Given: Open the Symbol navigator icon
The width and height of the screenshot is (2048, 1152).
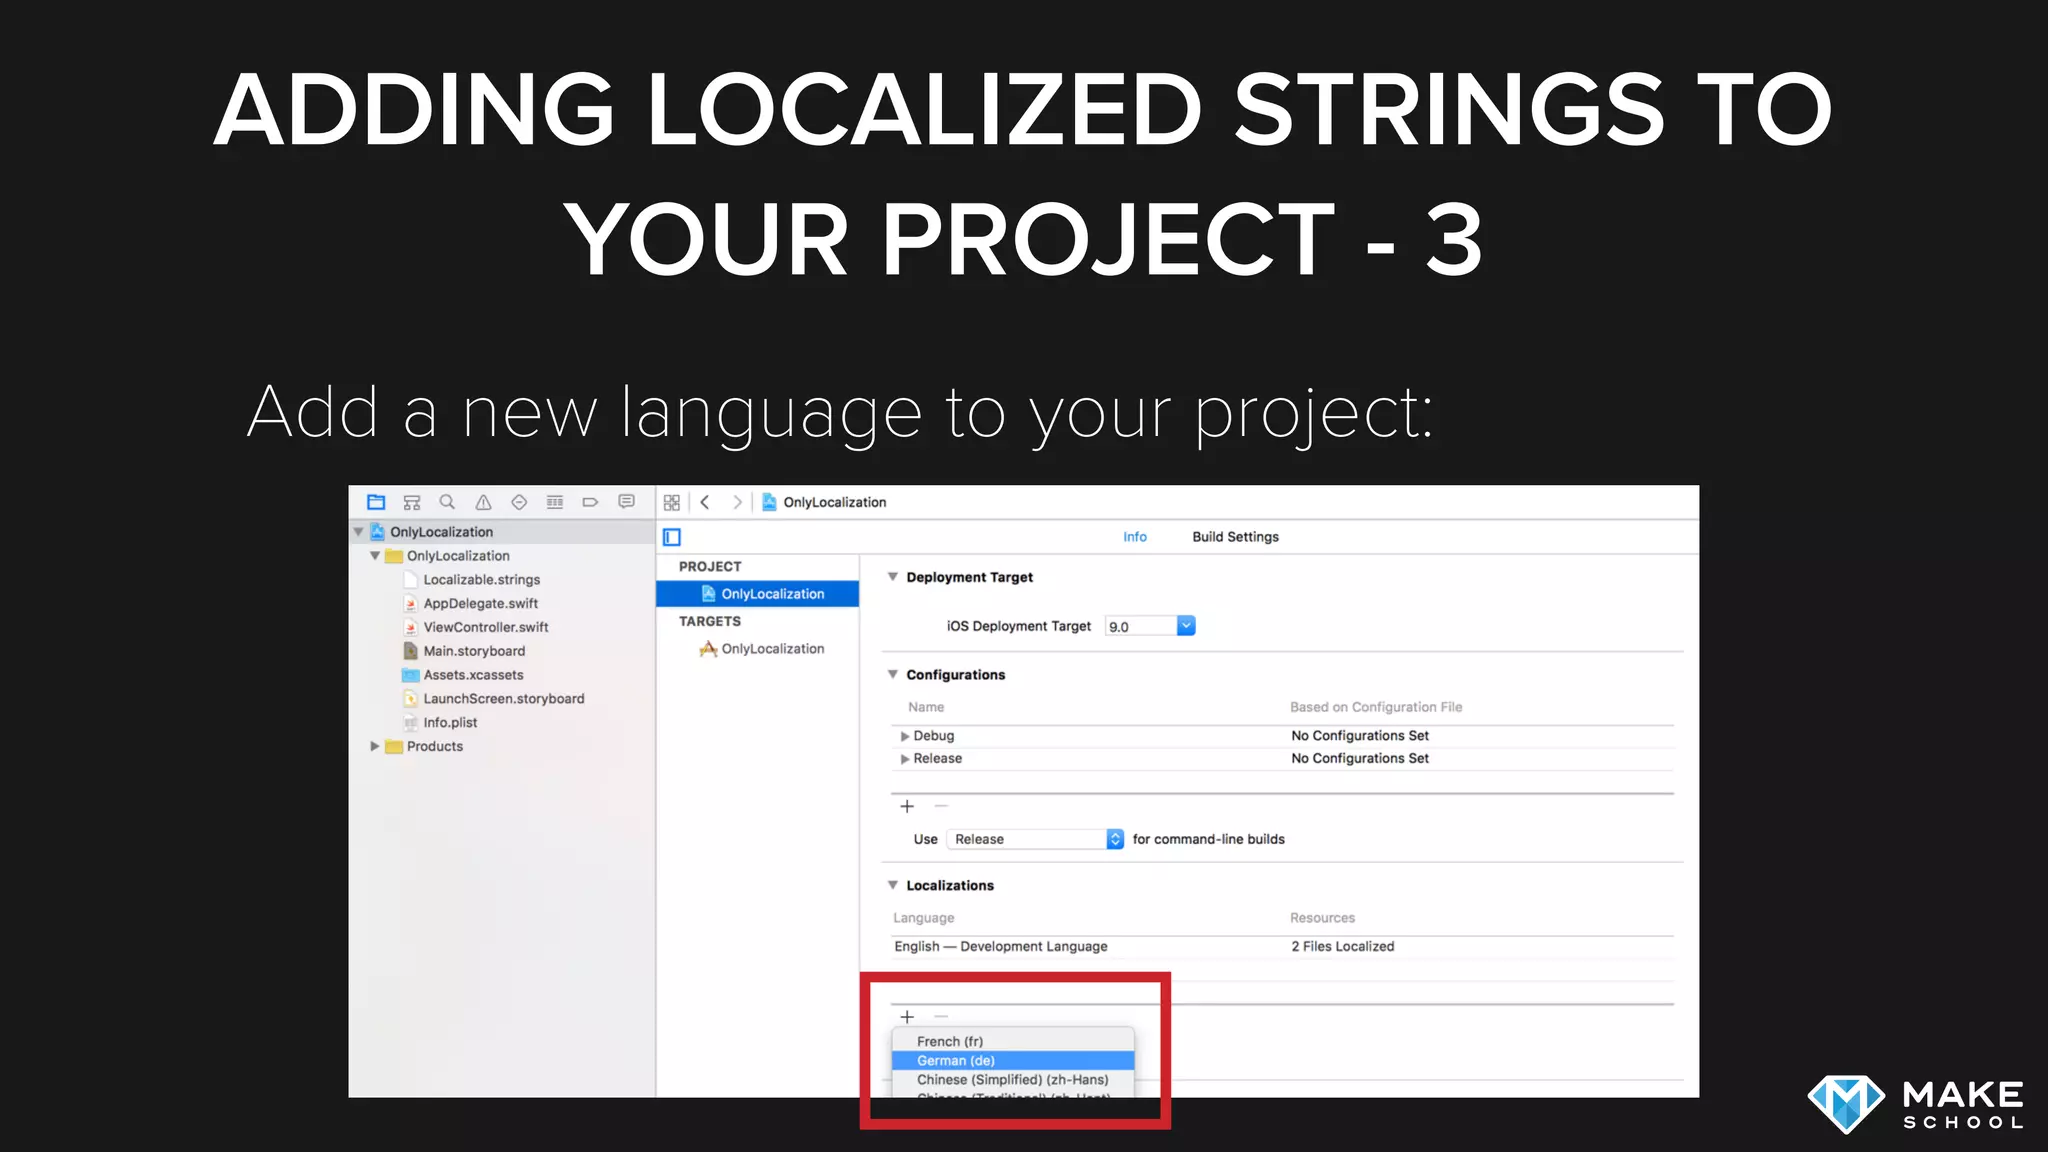Looking at the screenshot, I should (x=412, y=502).
